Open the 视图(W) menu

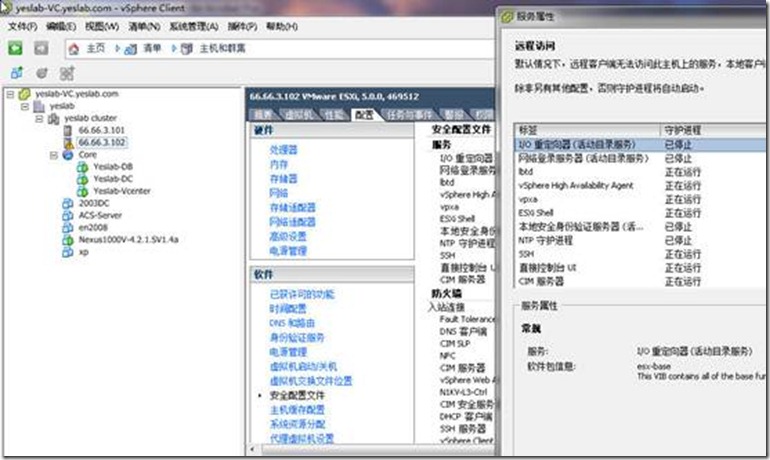102,27
